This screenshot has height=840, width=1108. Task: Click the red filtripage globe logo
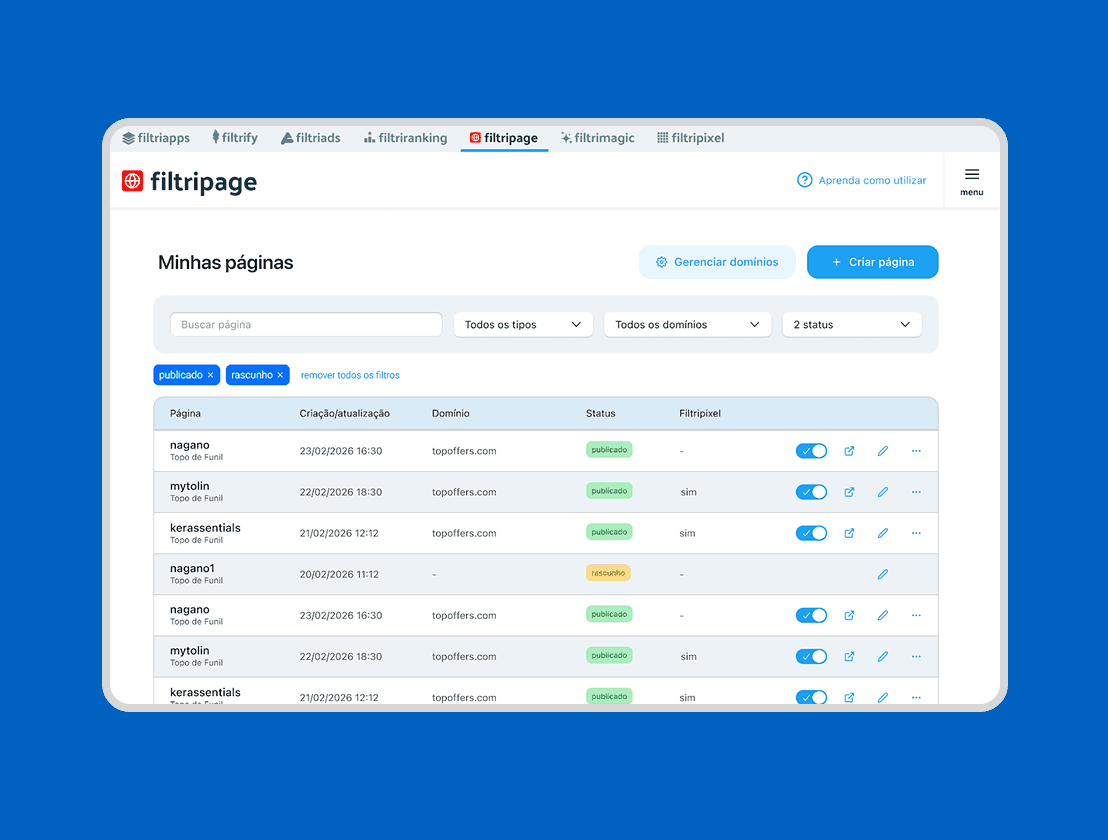tap(132, 181)
